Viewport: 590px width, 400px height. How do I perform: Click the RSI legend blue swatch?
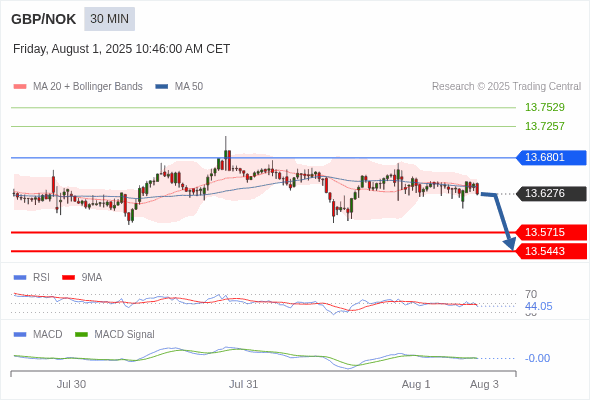20,278
